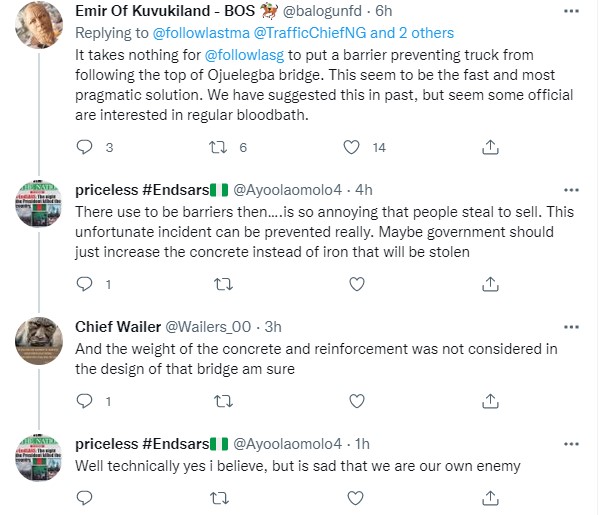The width and height of the screenshot is (606, 515).
Task: Reply to Chief Wailer's tweet
Action: [x=84, y=400]
